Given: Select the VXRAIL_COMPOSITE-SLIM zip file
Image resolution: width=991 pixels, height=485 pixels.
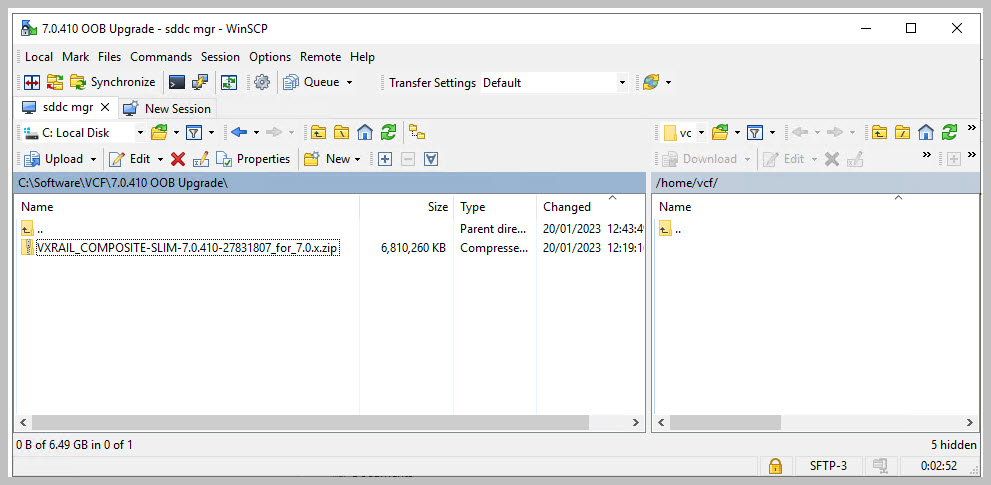Looking at the screenshot, I should 186,249.
